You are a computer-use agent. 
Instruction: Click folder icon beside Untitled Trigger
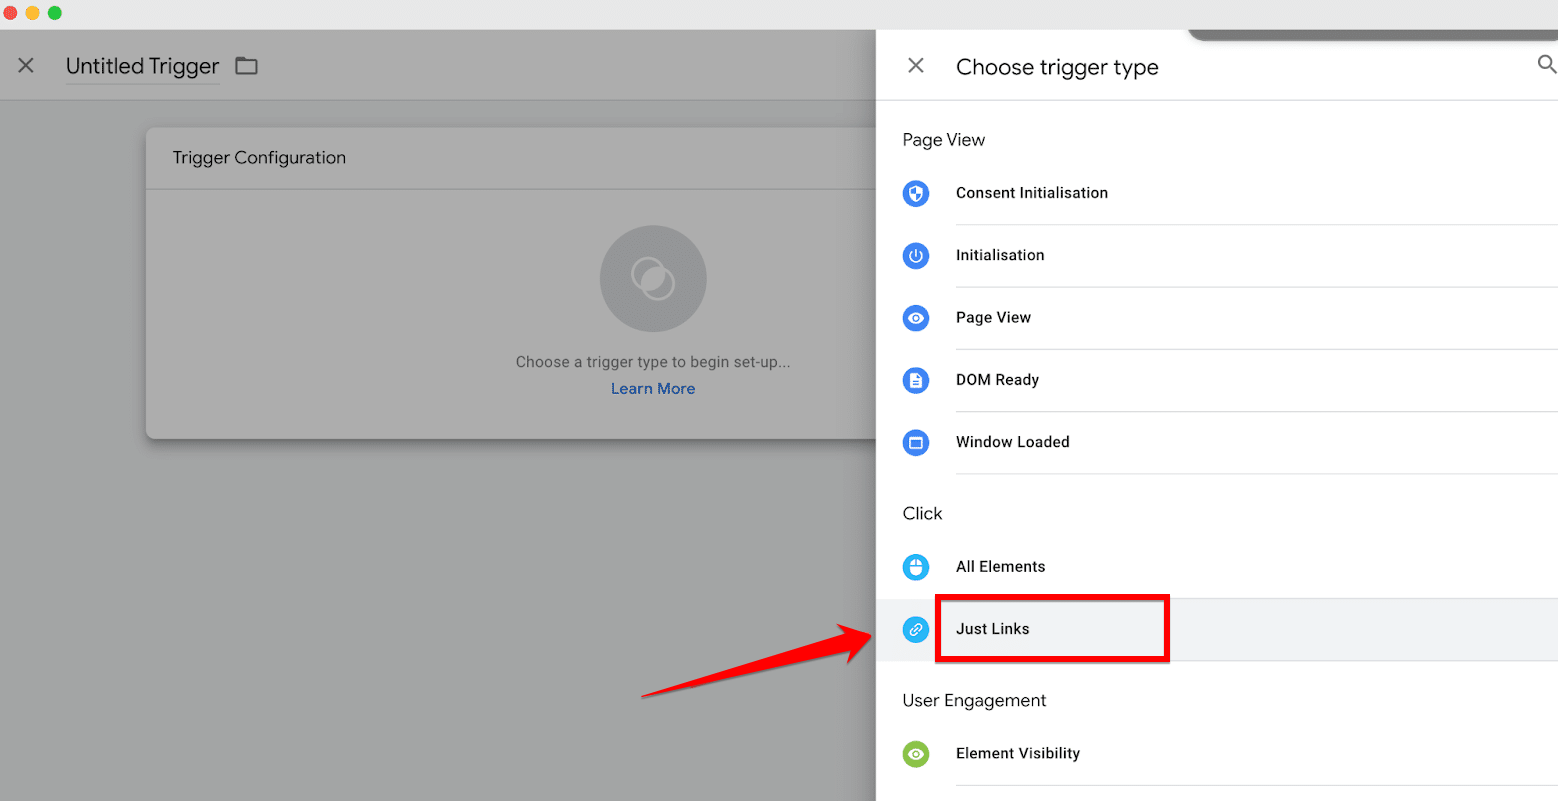click(246, 66)
